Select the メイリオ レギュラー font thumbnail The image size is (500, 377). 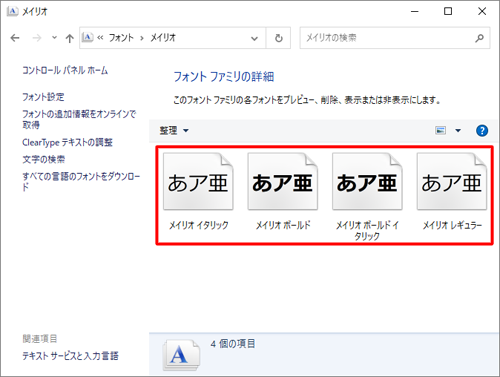[x=452, y=182]
